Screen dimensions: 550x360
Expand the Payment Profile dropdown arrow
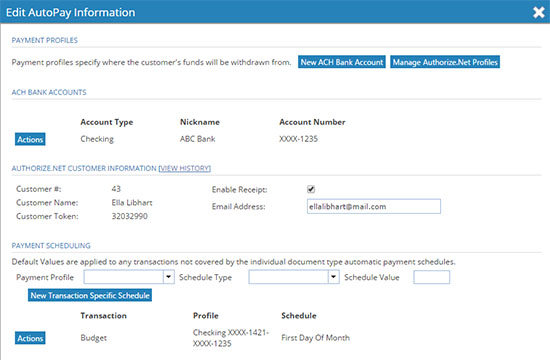(169, 277)
